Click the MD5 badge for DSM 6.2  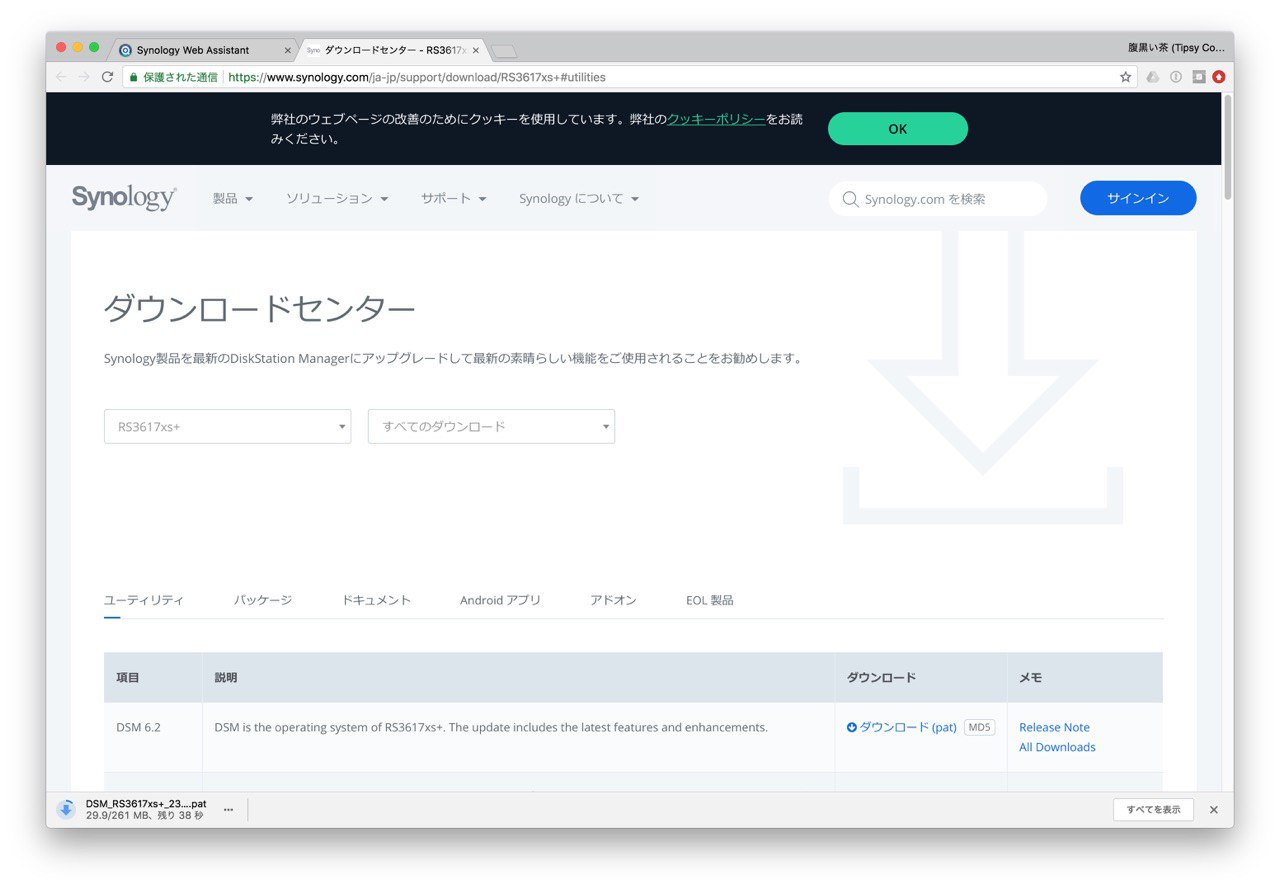click(979, 727)
